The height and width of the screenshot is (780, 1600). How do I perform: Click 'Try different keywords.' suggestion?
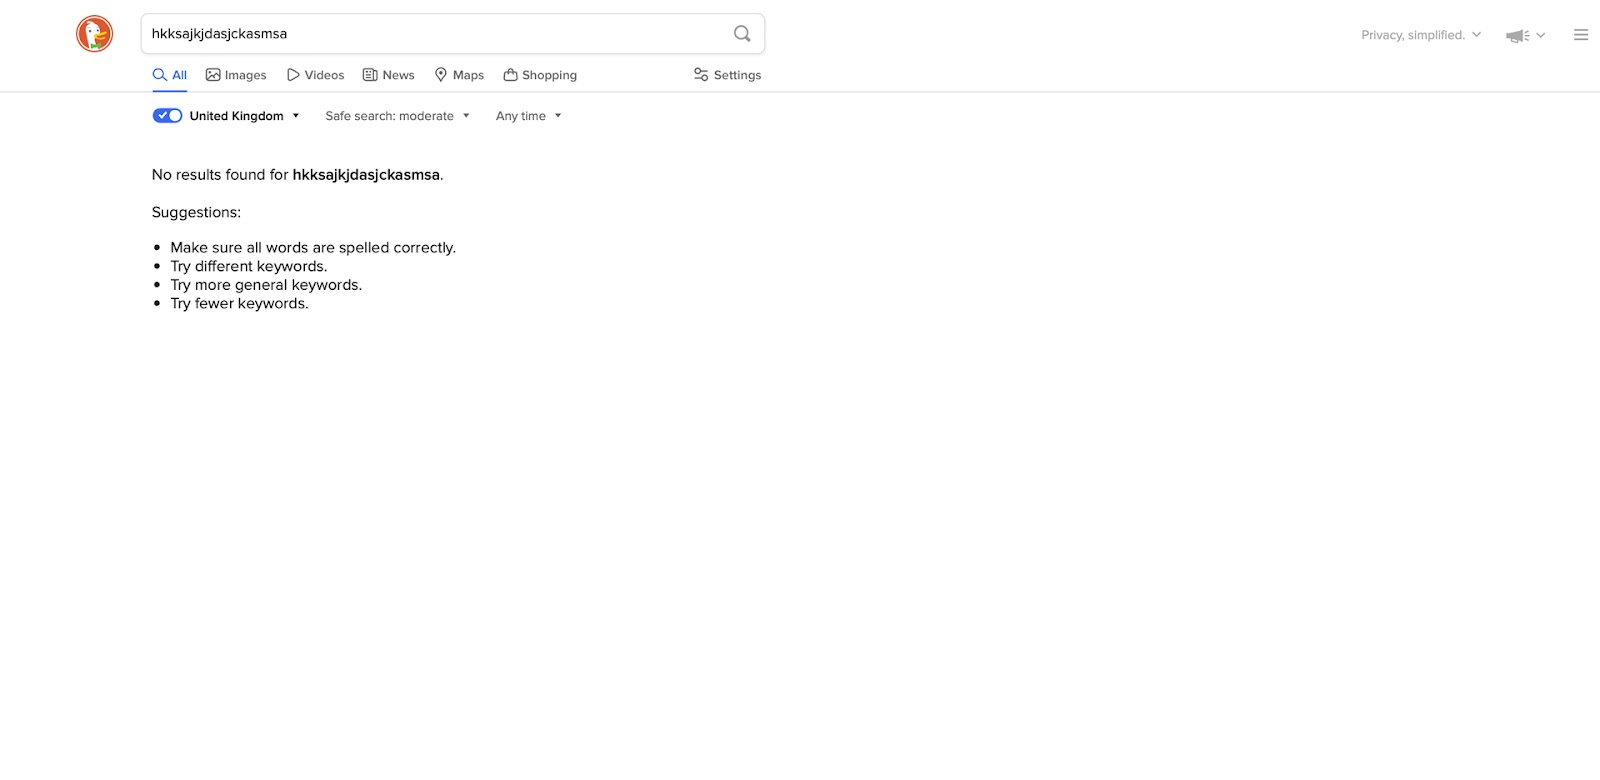coord(249,266)
